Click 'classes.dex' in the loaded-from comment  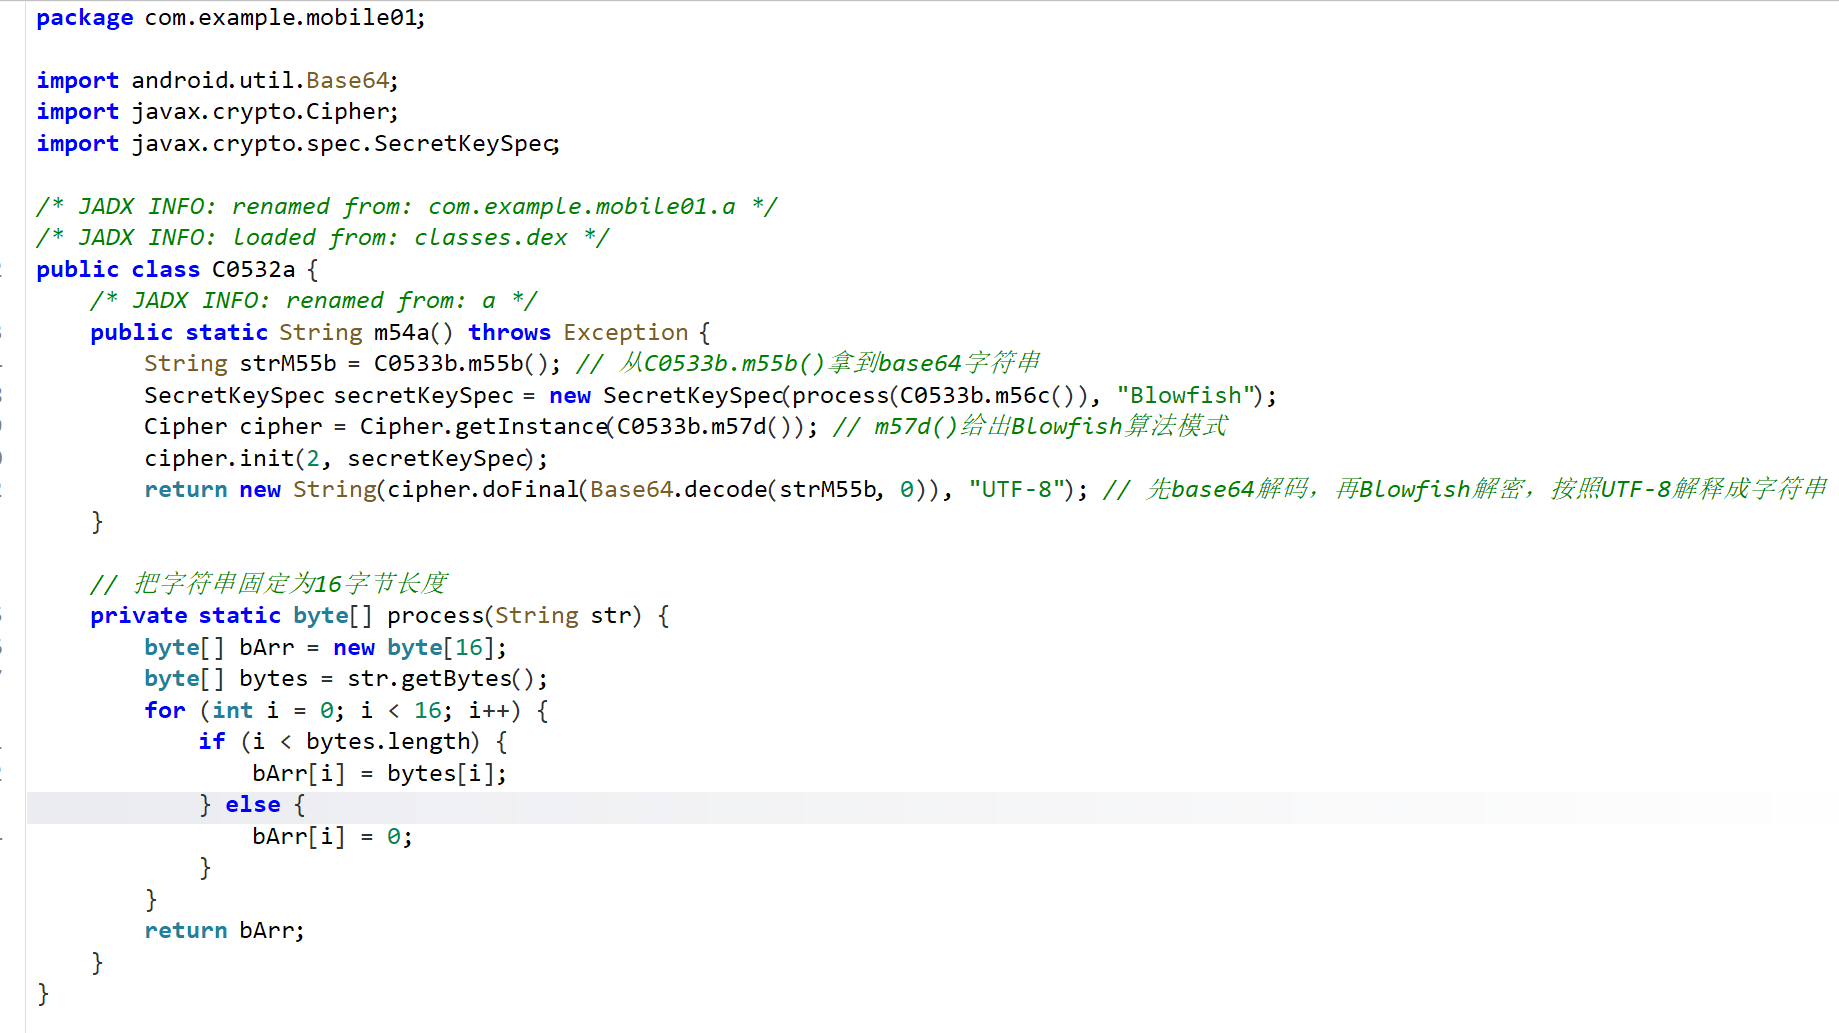click(490, 237)
